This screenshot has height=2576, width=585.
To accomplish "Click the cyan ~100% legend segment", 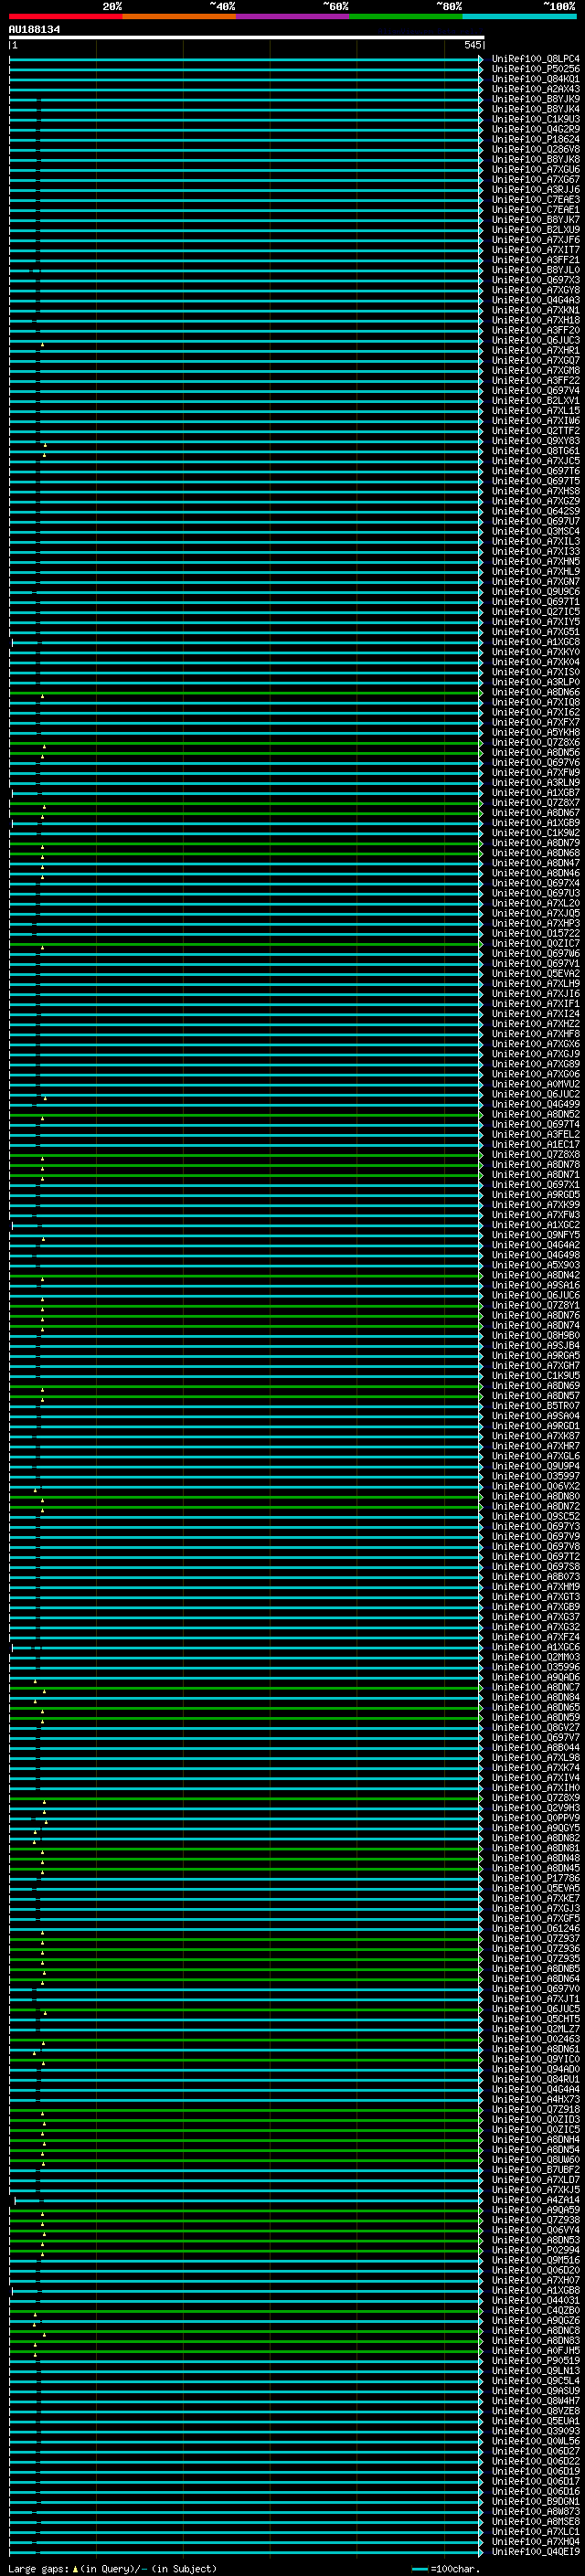I will tap(519, 16).
